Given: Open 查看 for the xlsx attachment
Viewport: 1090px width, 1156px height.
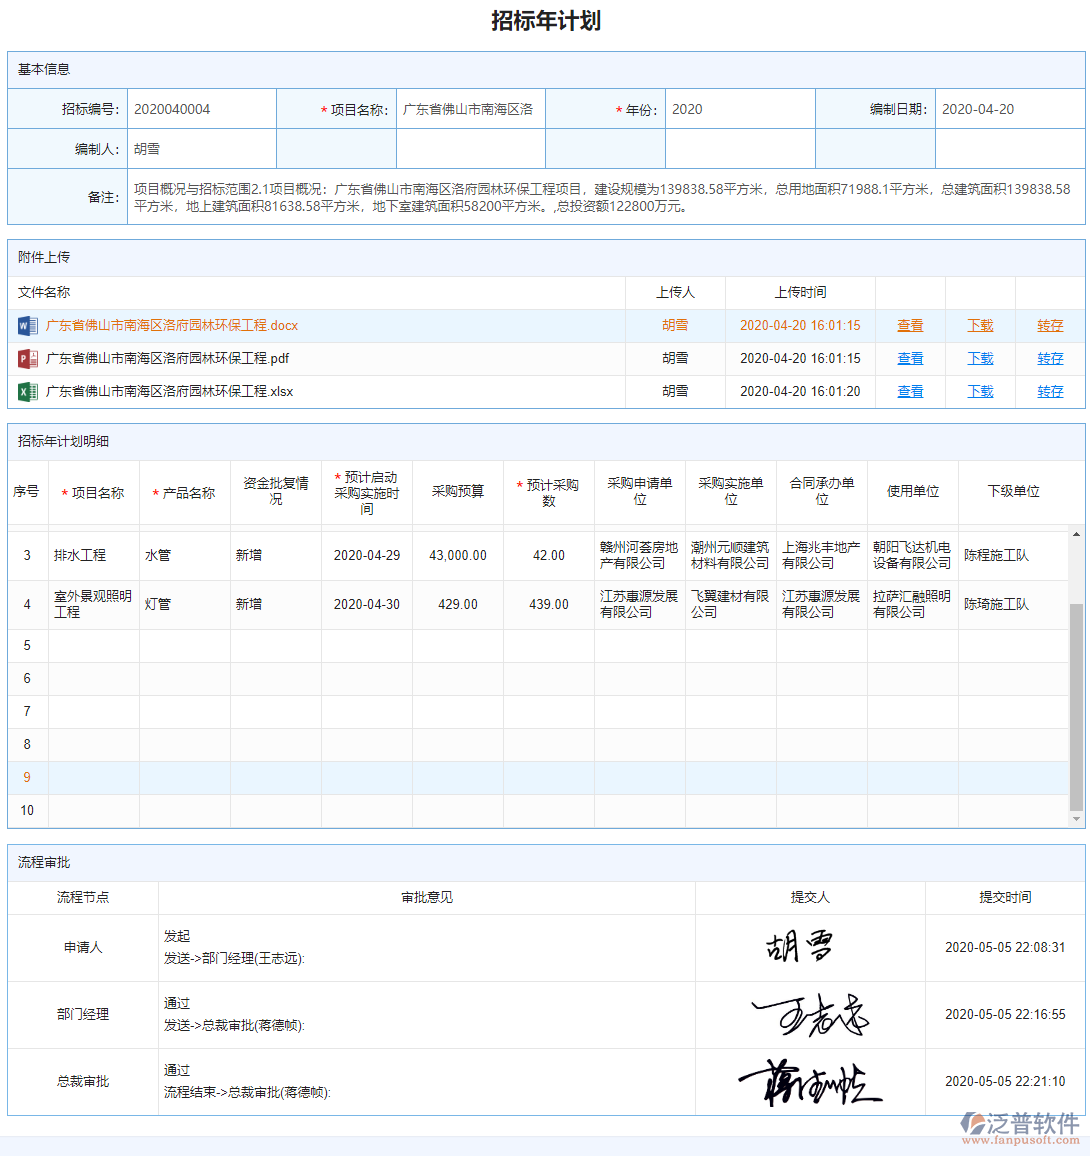Looking at the screenshot, I should click(x=910, y=391).
